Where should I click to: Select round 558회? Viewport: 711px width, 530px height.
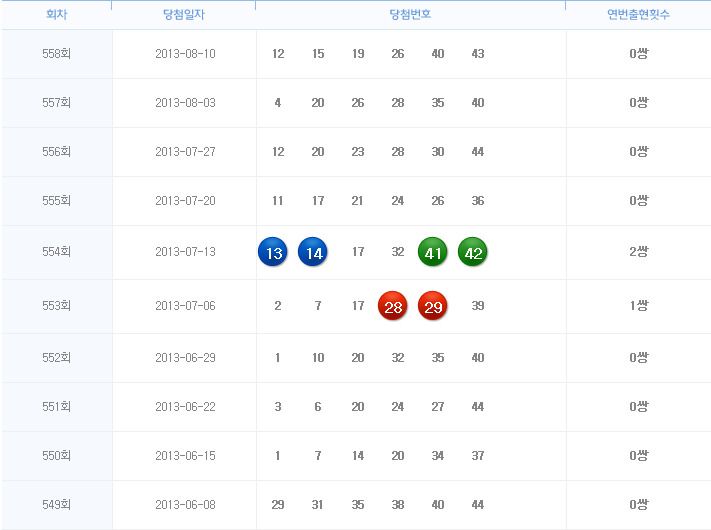coord(57,53)
